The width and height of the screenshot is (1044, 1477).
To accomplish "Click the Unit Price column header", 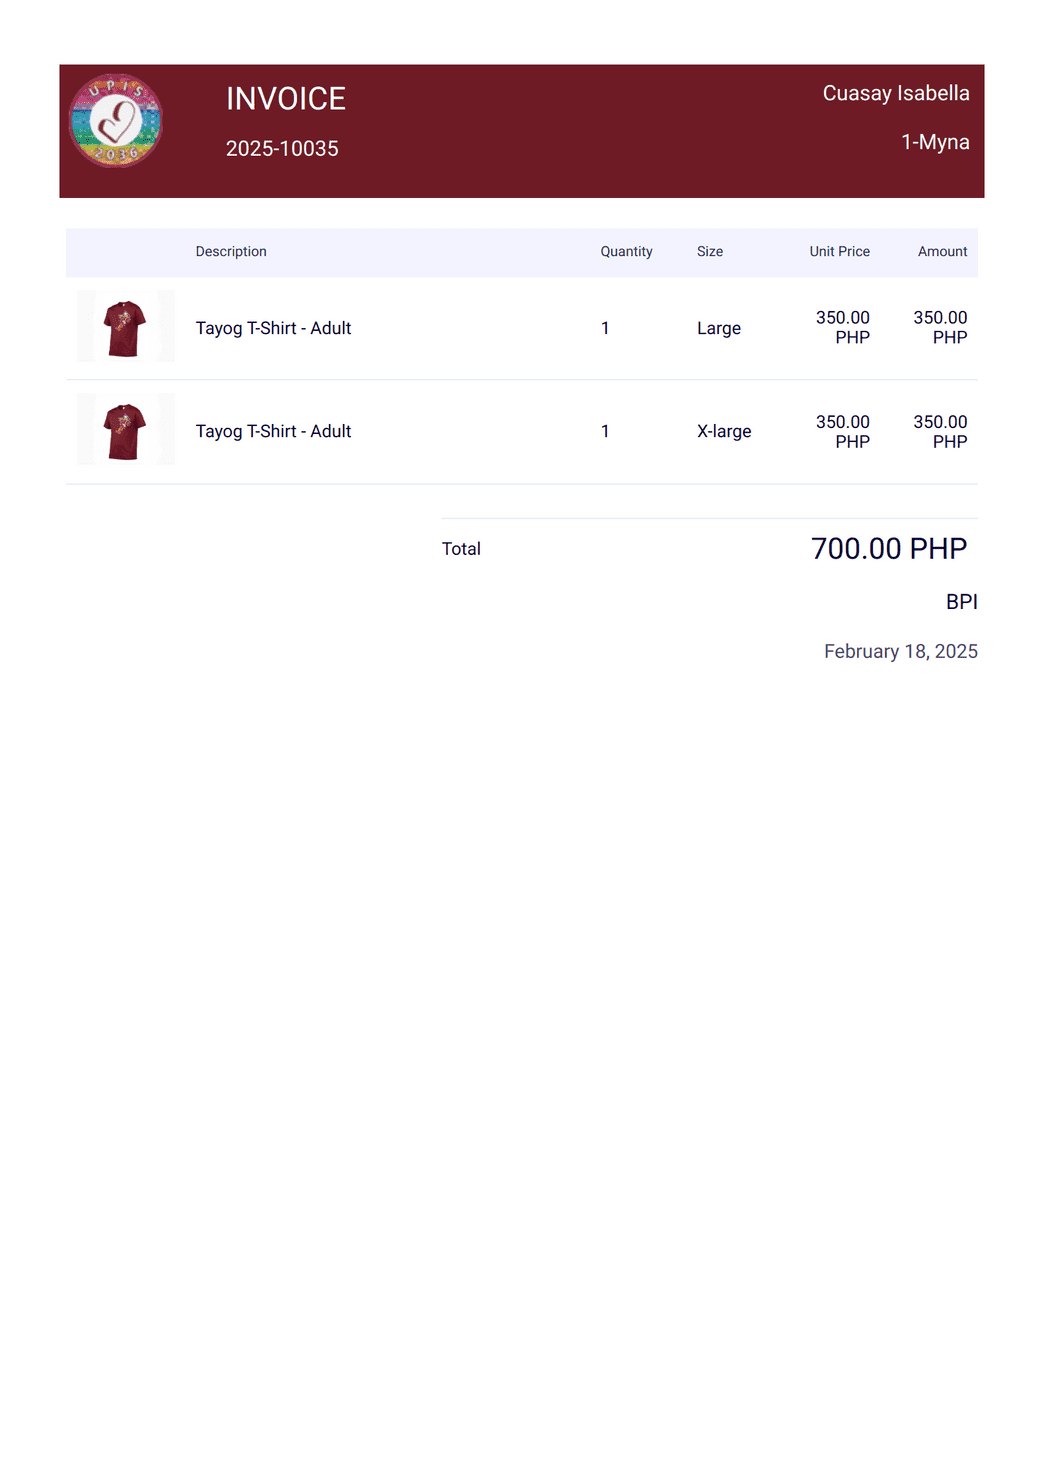I will click(x=839, y=252).
